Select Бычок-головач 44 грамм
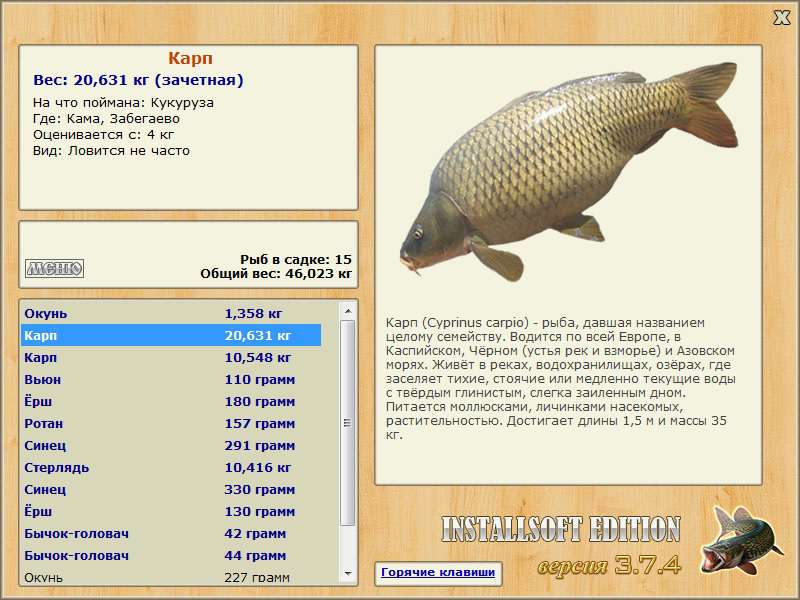 coord(170,556)
